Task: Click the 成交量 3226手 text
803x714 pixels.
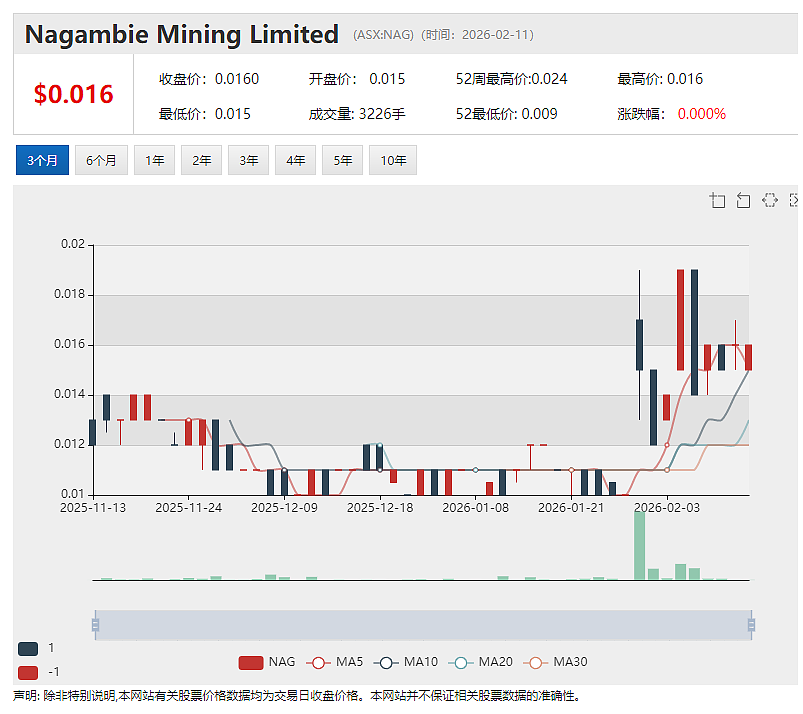Action: [x=357, y=114]
